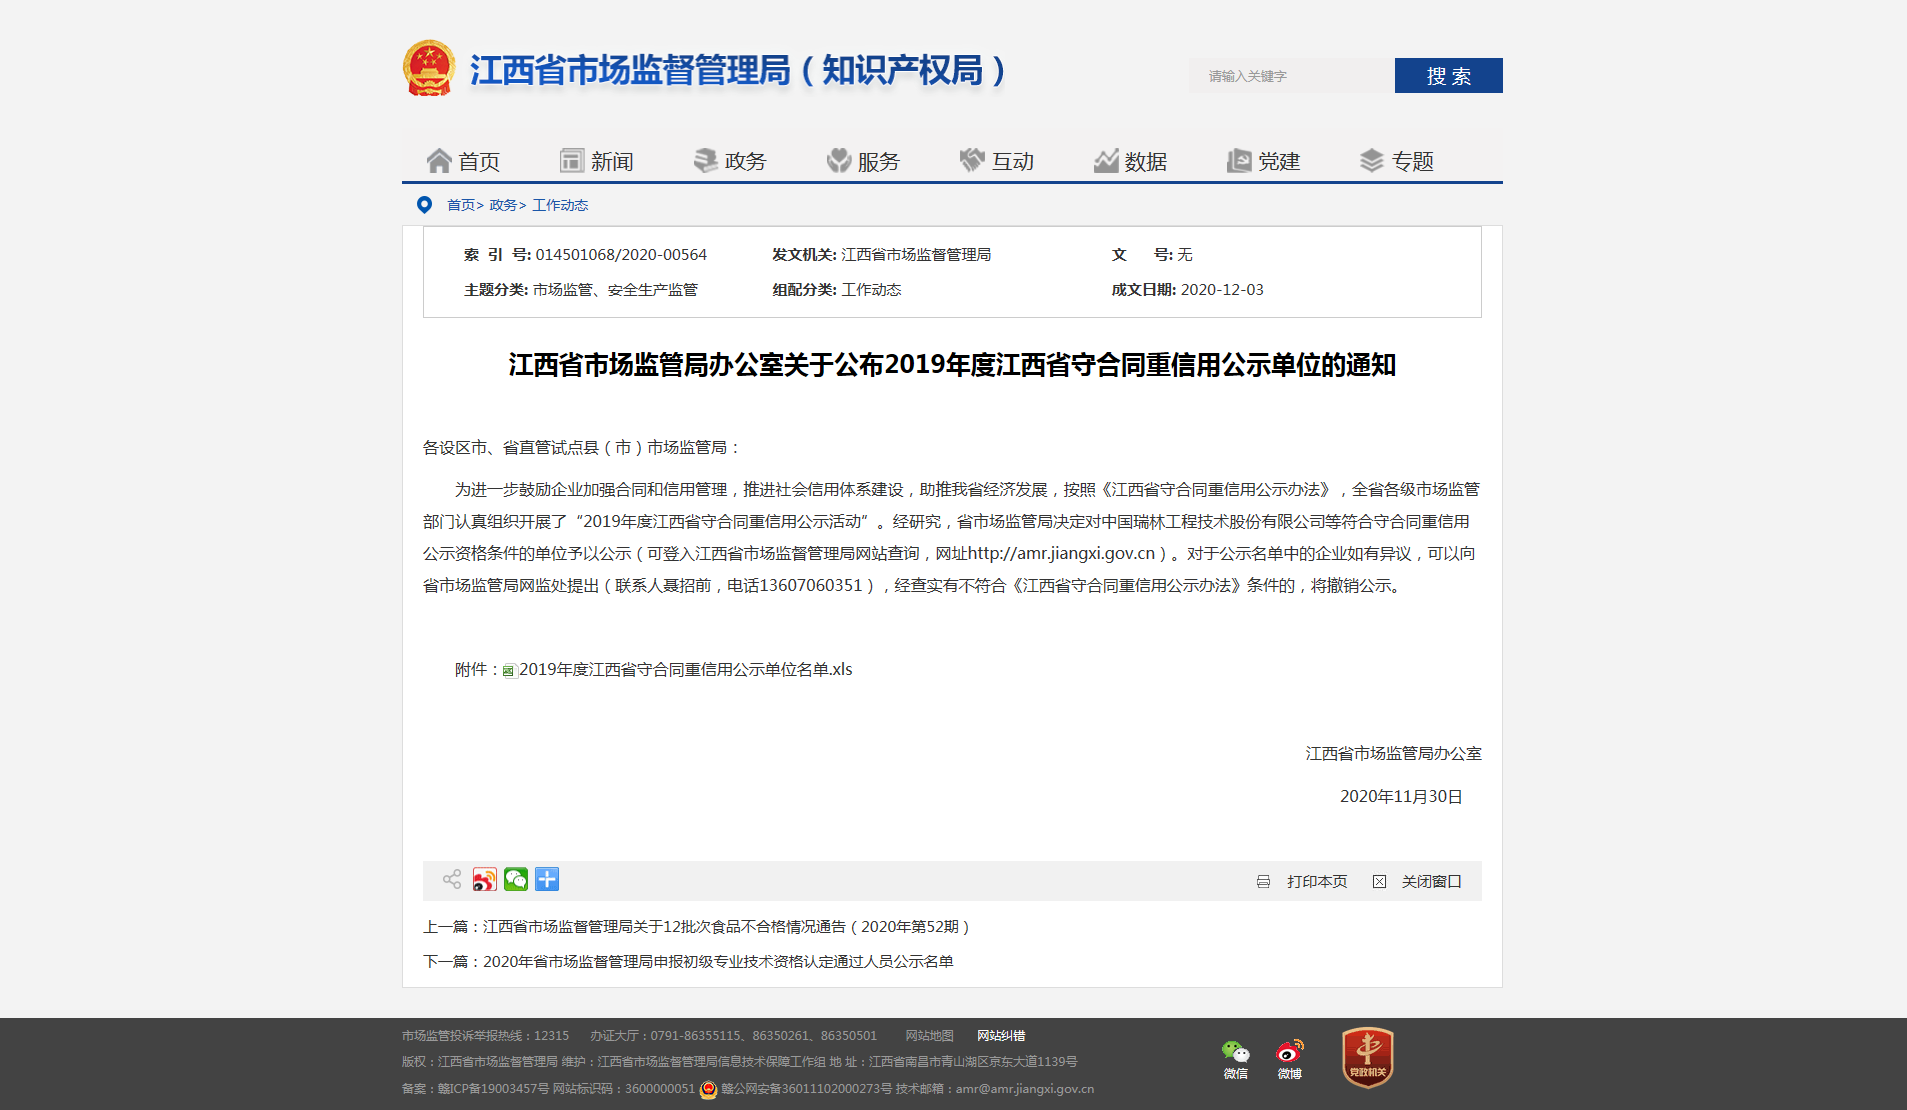Click the 党政机关 red badge icon
The width and height of the screenshot is (1907, 1110).
click(1367, 1058)
